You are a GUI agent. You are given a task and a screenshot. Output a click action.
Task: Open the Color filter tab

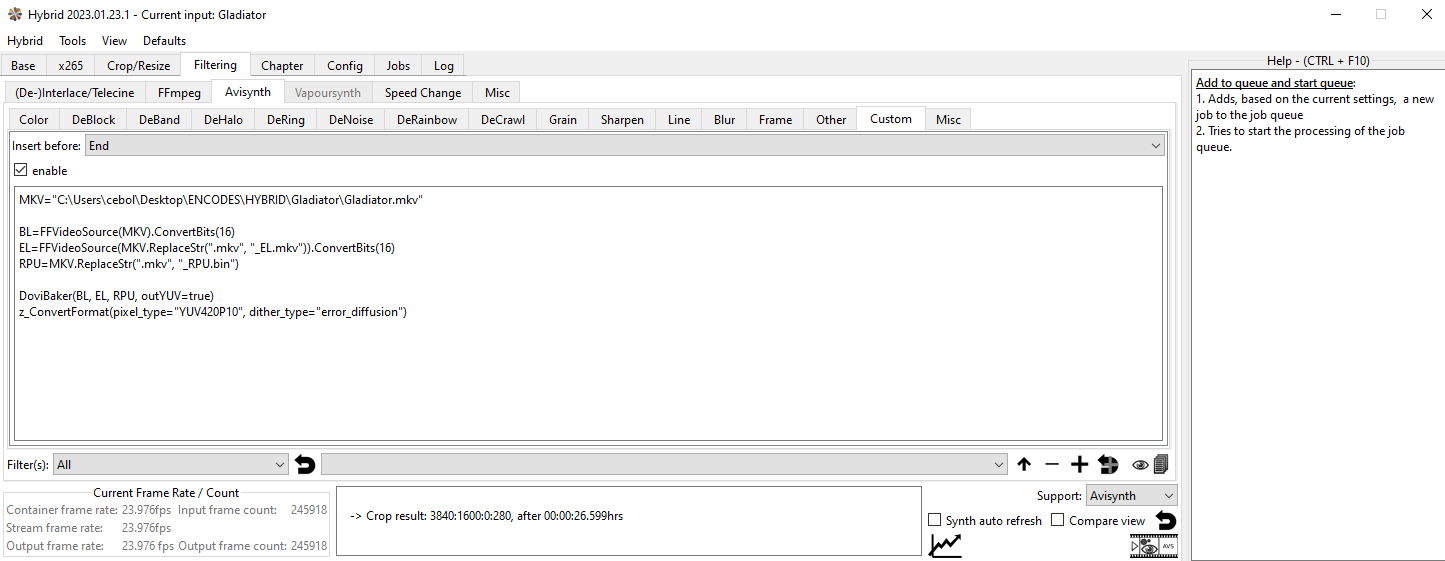pyautogui.click(x=33, y=120)
